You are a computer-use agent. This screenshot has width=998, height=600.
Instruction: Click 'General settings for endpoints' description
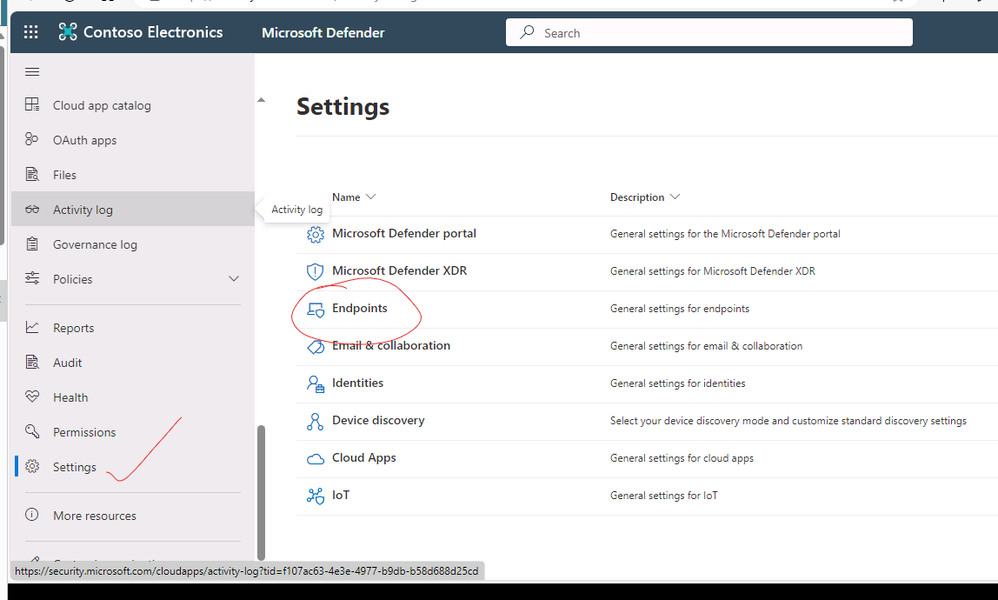(680, 309)
